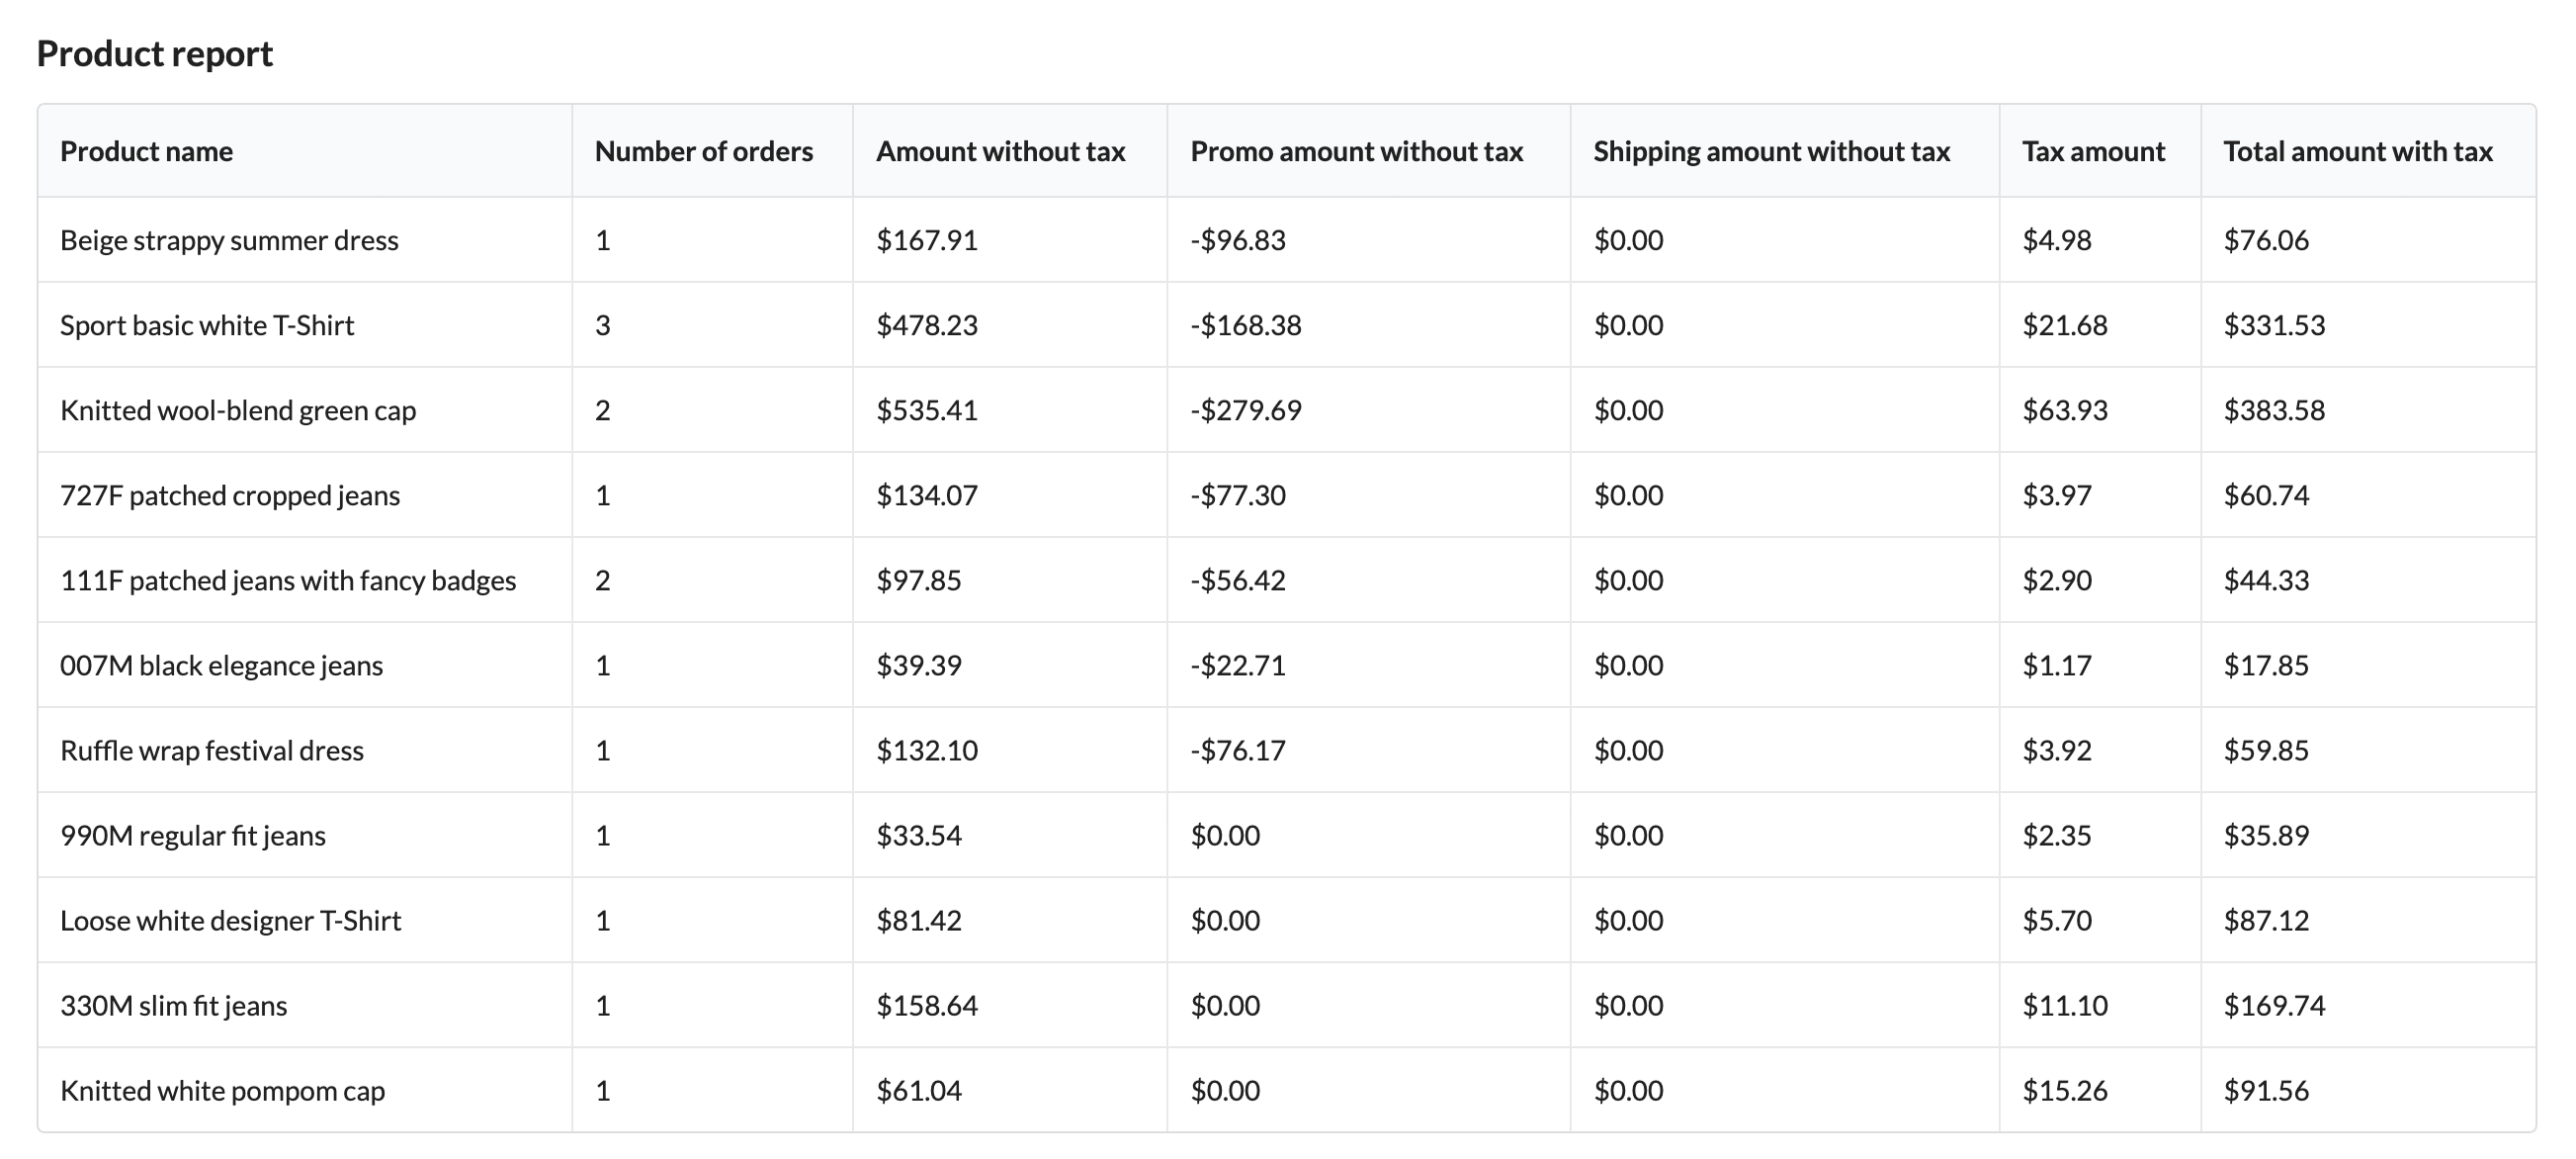The width and height of the screenshot is (2576, 1159).
Task: Click the $17.85 total amount
Action: coord(2266,665)
